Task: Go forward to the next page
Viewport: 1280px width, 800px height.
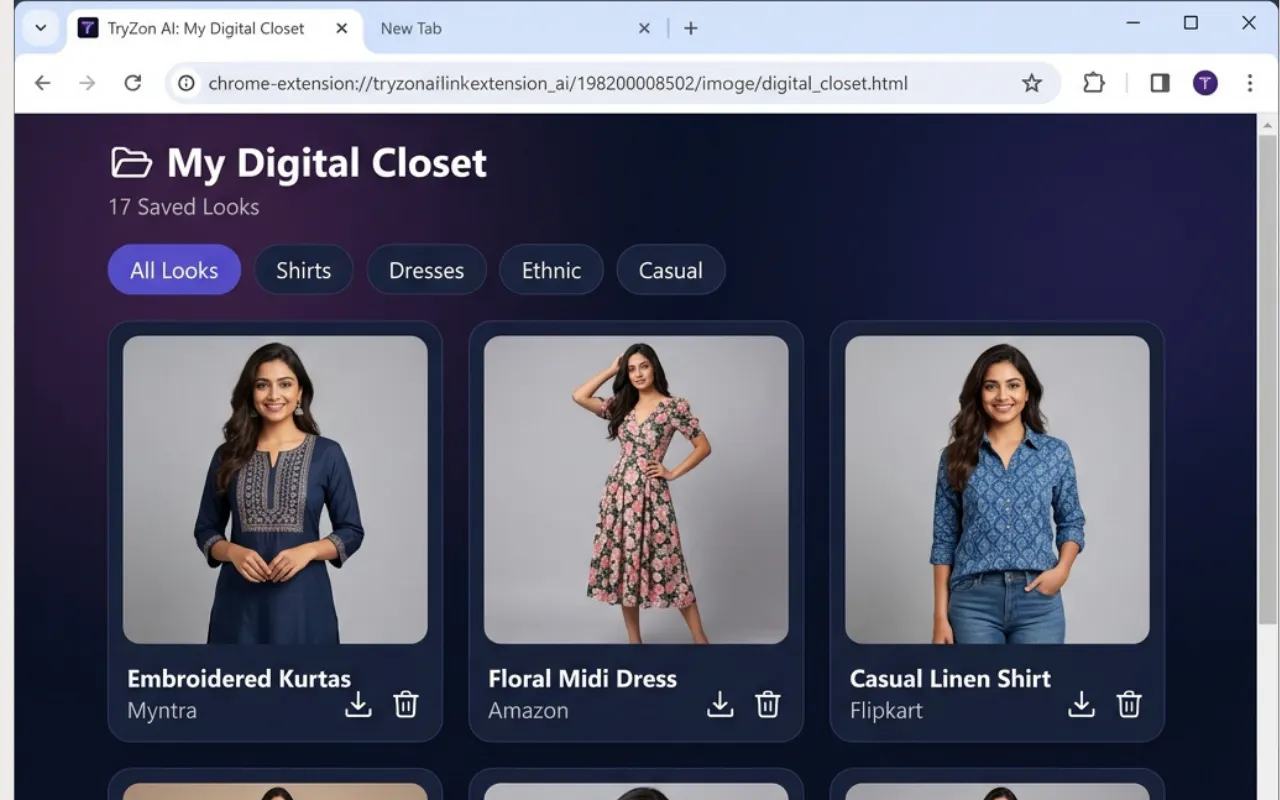Action: (x=87, y=83)
